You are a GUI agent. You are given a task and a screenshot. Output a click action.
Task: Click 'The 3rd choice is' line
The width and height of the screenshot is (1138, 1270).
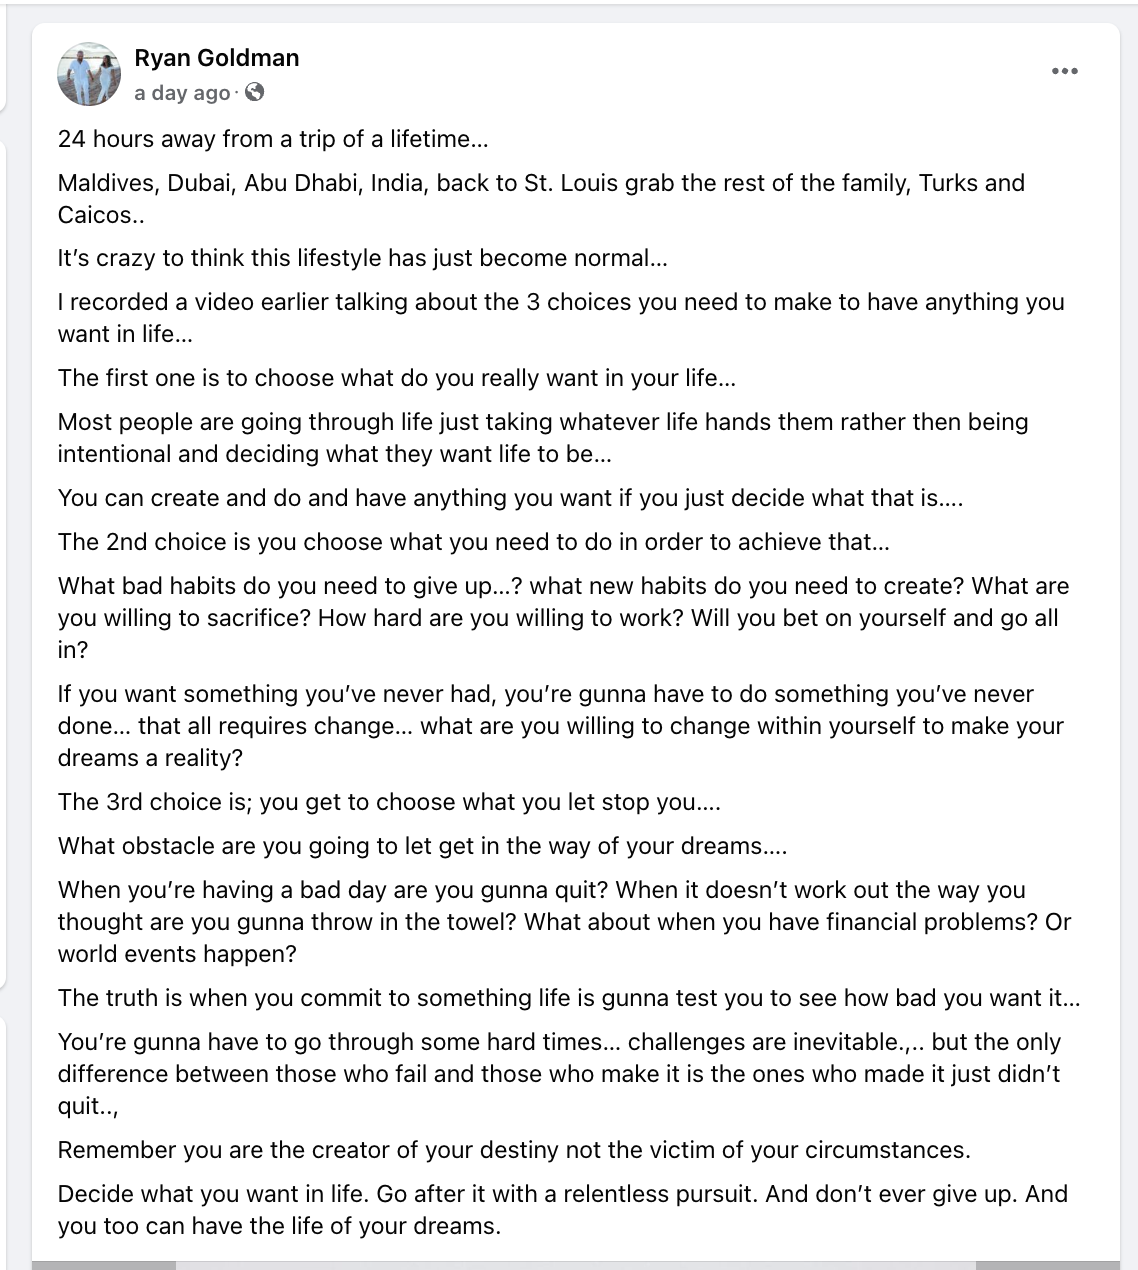click(x=389, y=802)
